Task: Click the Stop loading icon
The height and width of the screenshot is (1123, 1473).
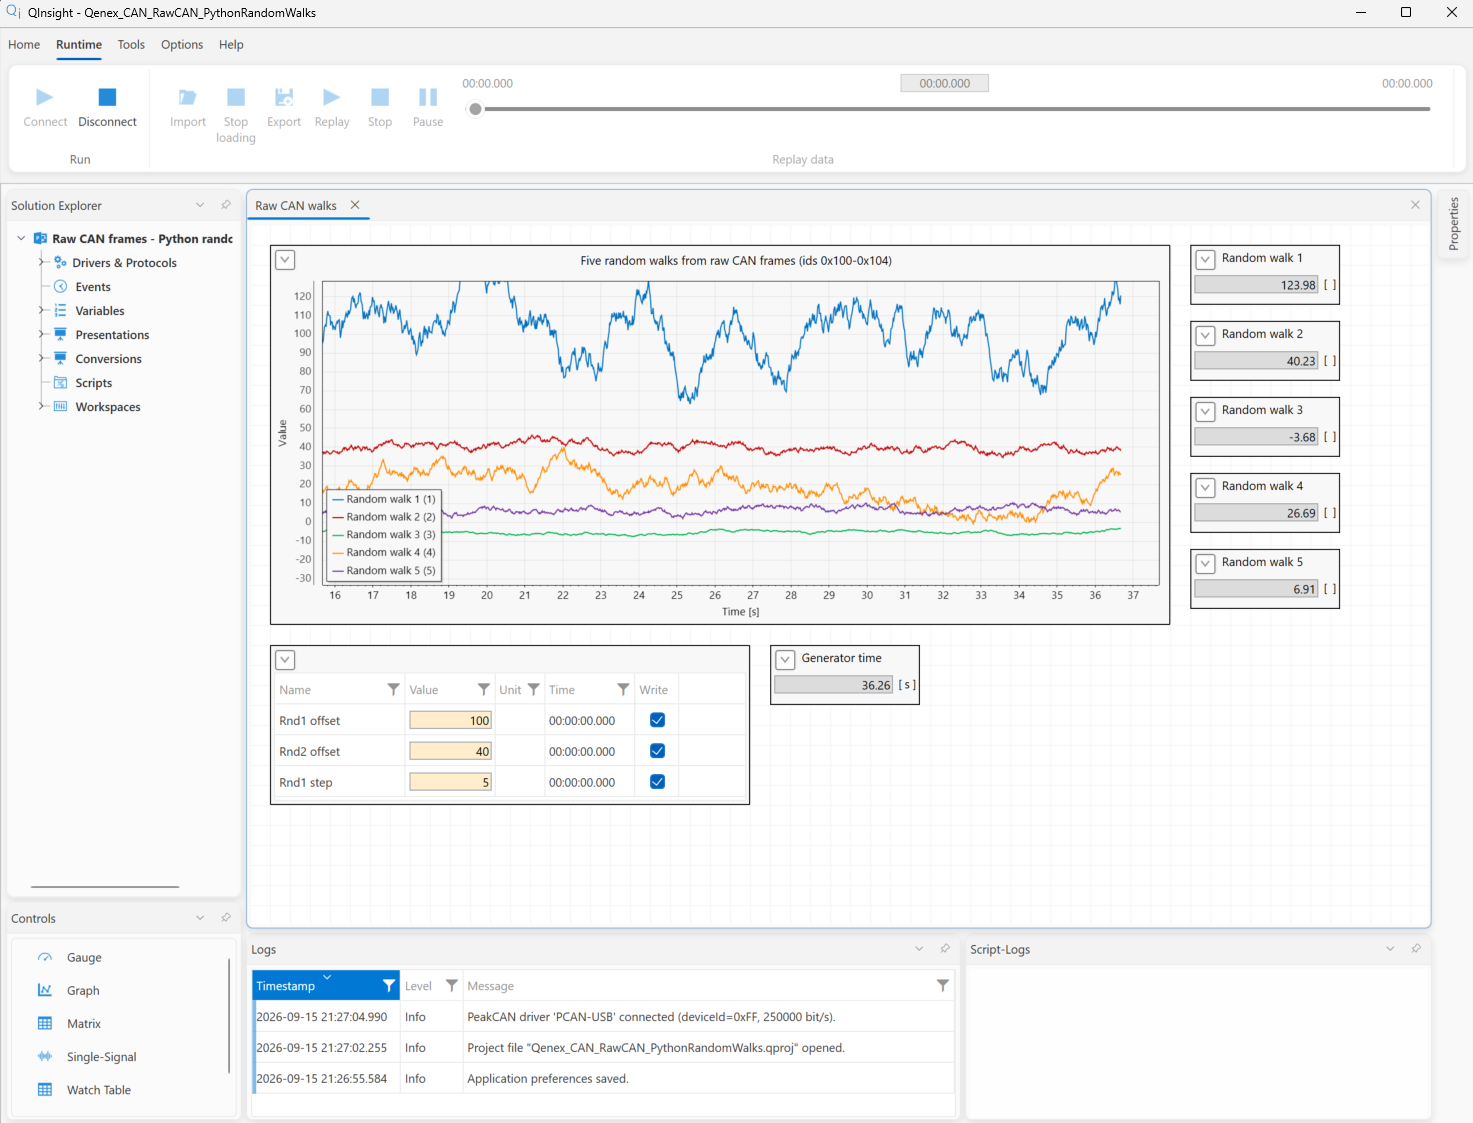Action: (x=236, y=97)
